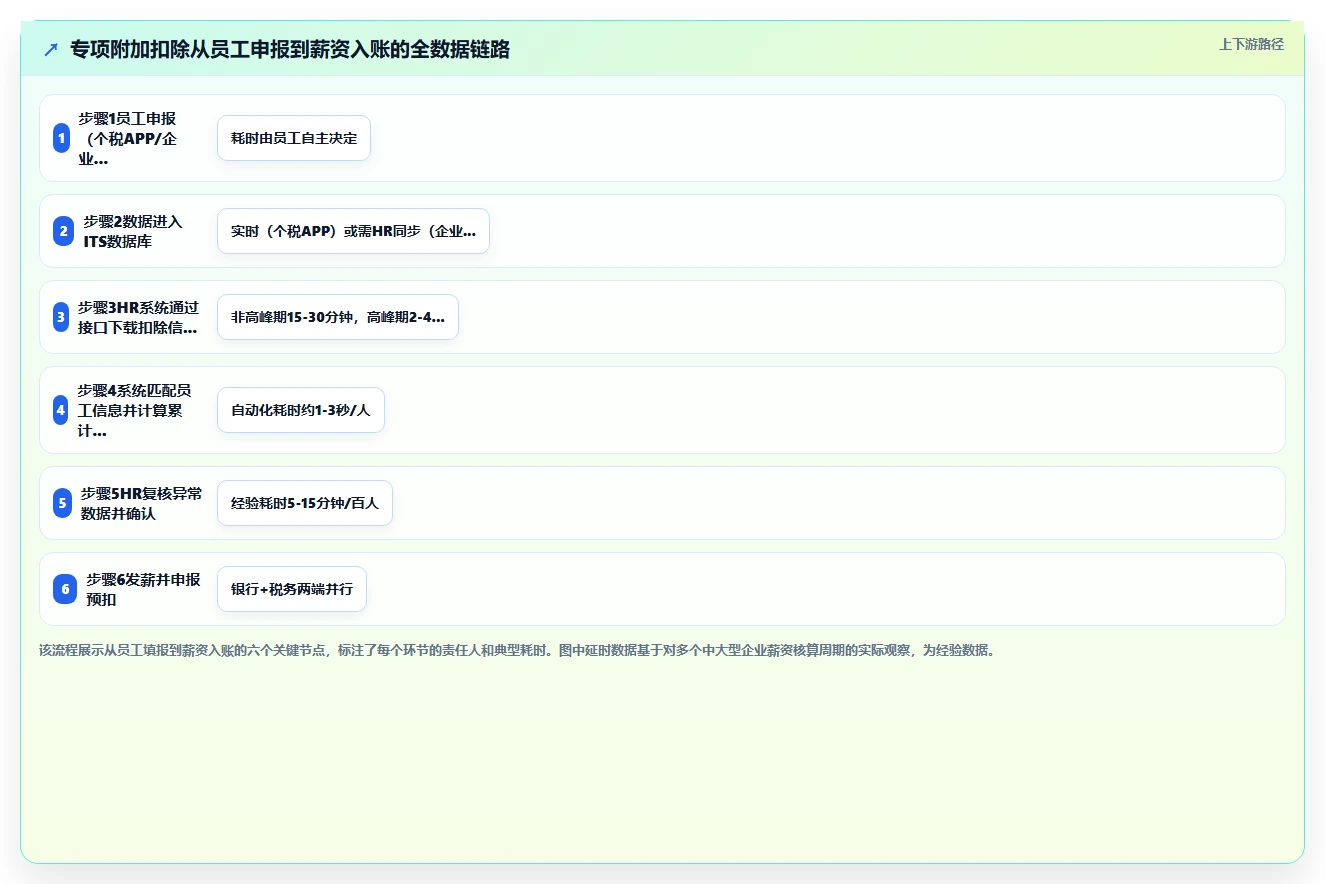Select the step 1 number badge
Screen dimensions: 1325x884
pos(61,138)
